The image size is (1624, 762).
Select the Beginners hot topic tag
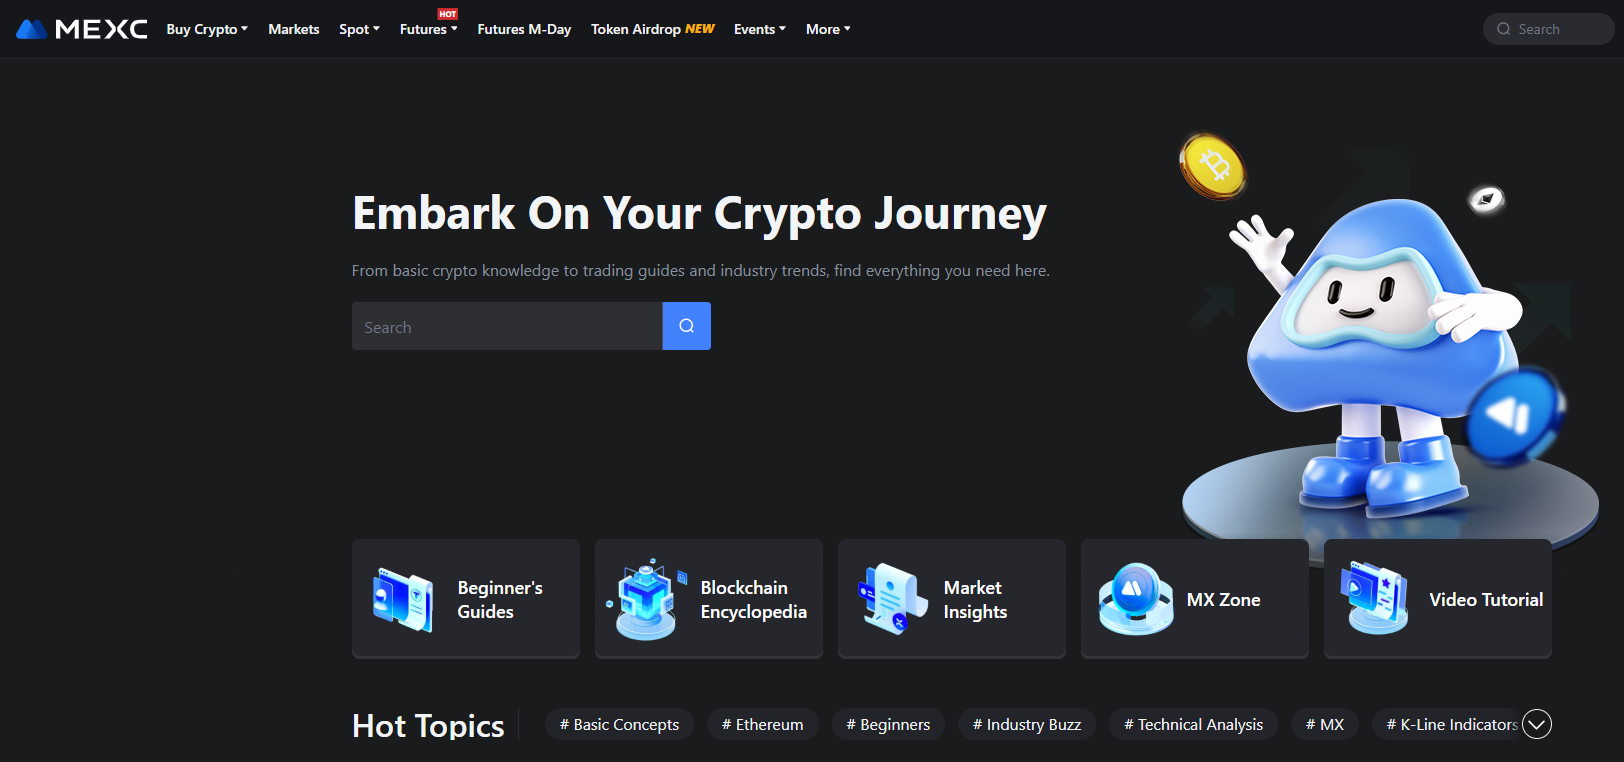(x=888, y=724)
